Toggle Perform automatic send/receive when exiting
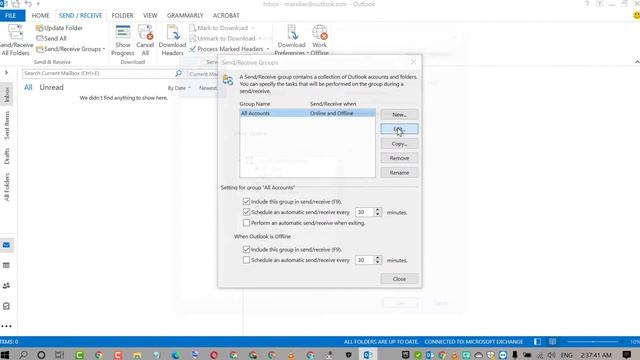 pos(246,223)
